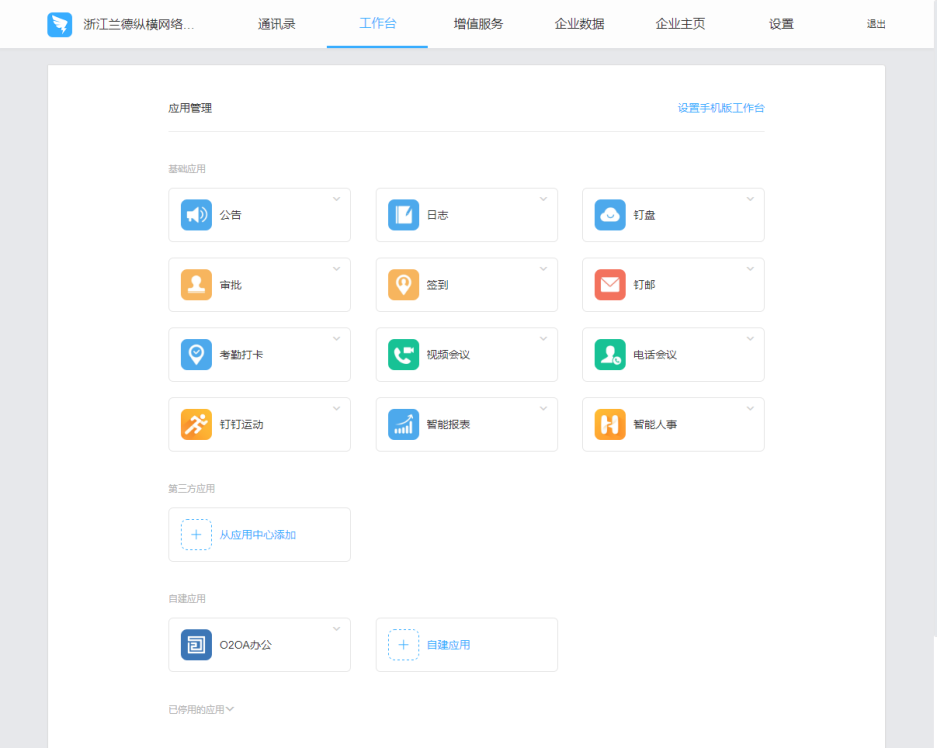Open the 日志 notebook icon
937x748 pixels.
[x=403, y=215]
